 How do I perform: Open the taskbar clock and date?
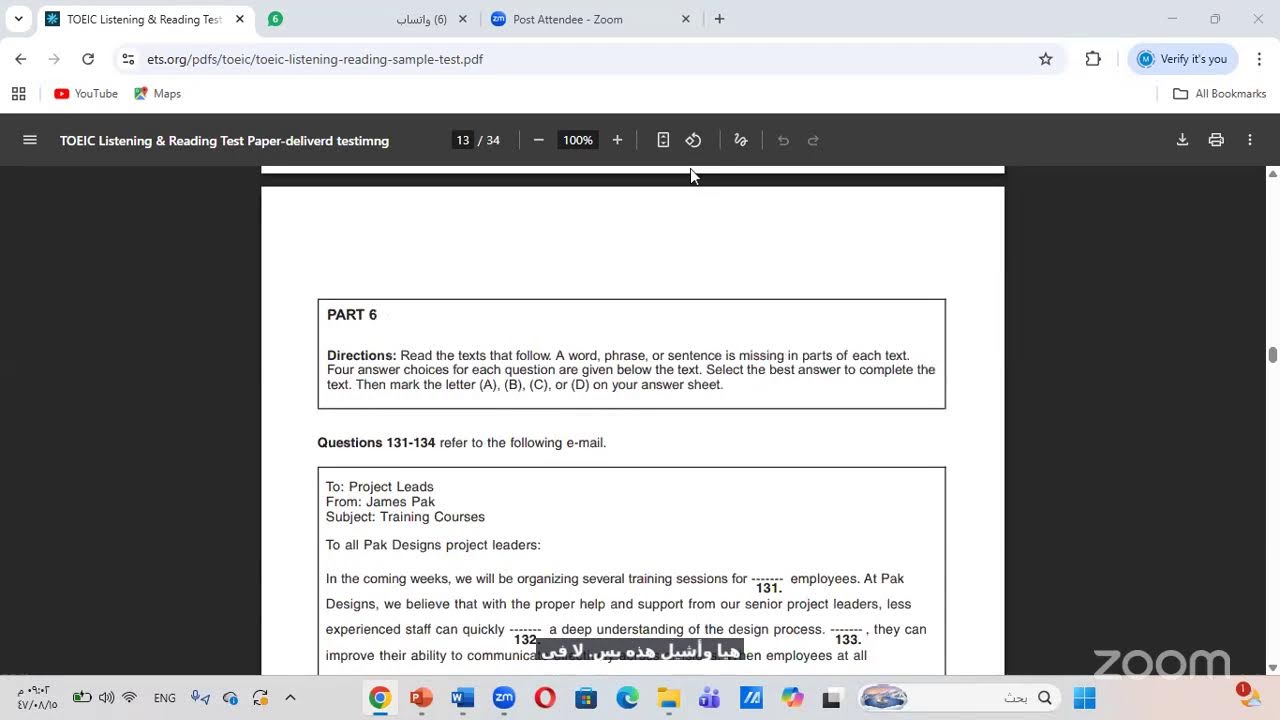click(37, 698)
